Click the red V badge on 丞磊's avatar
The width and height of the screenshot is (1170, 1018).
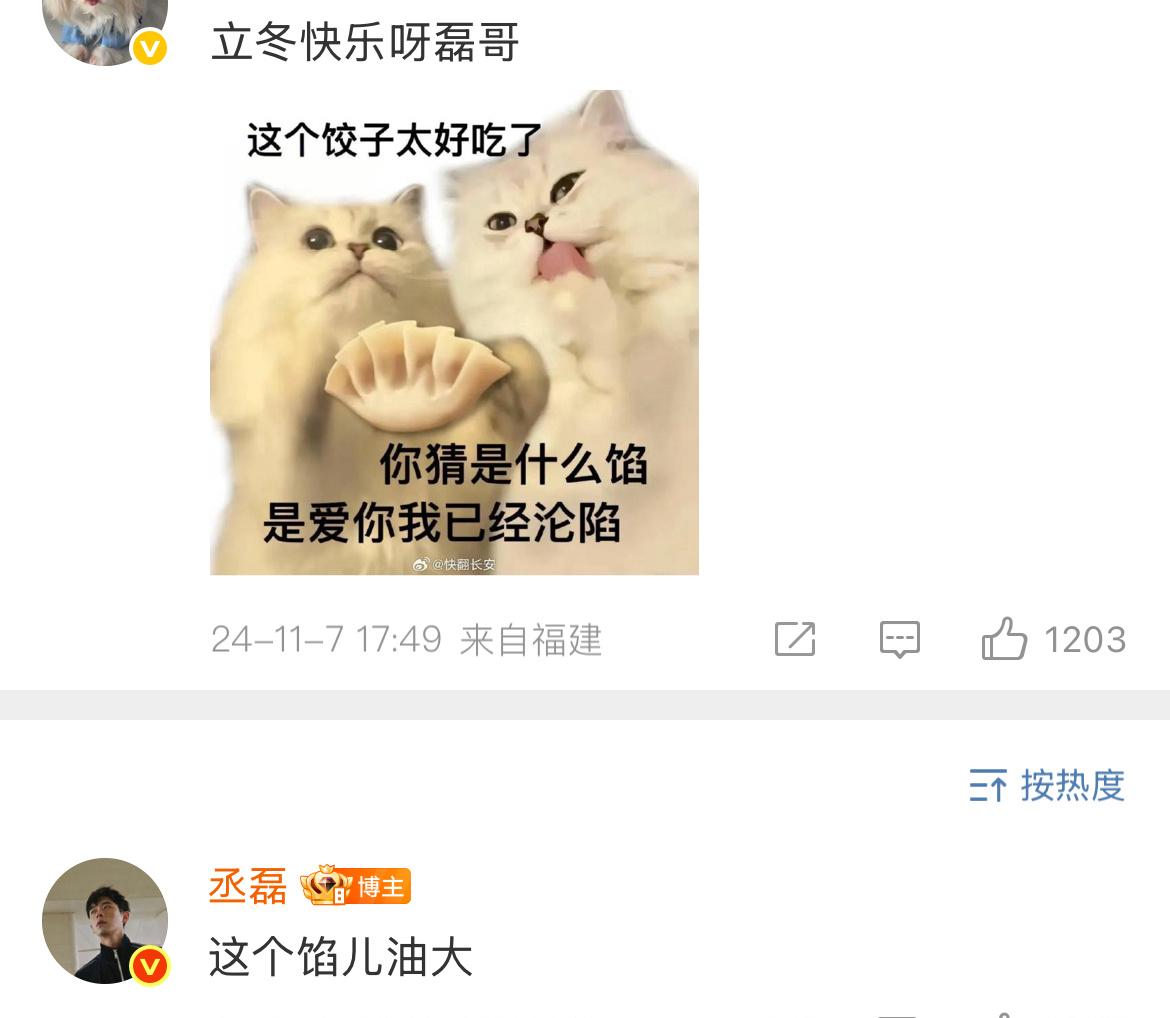pyautogui.click(x=150, y=967)
